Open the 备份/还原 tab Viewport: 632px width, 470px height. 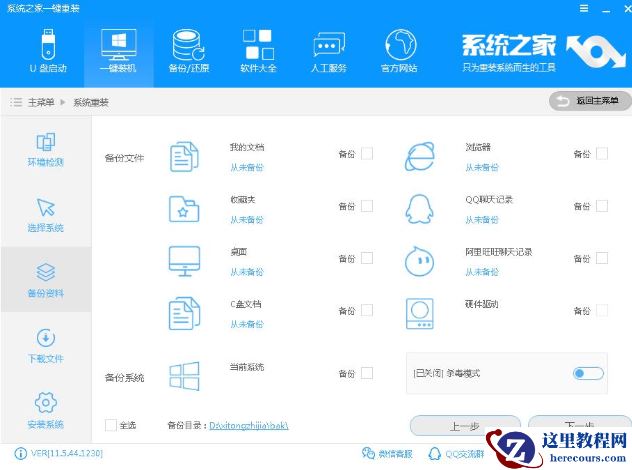189,51
